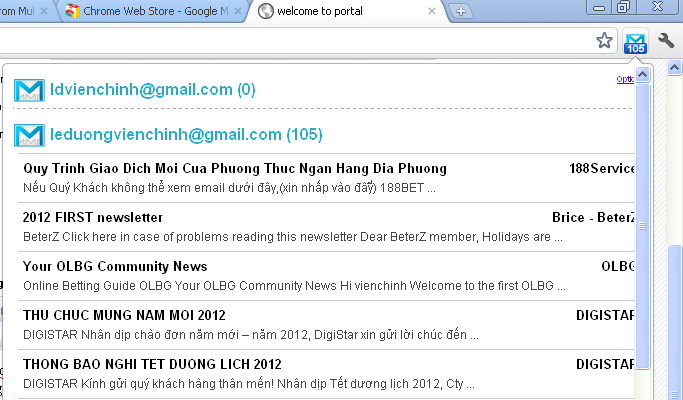Image resolution: width=683 pixels, height=400 pixels.
Task: Click the Chrome Web Store tab favicon
Action: (72, 11)
